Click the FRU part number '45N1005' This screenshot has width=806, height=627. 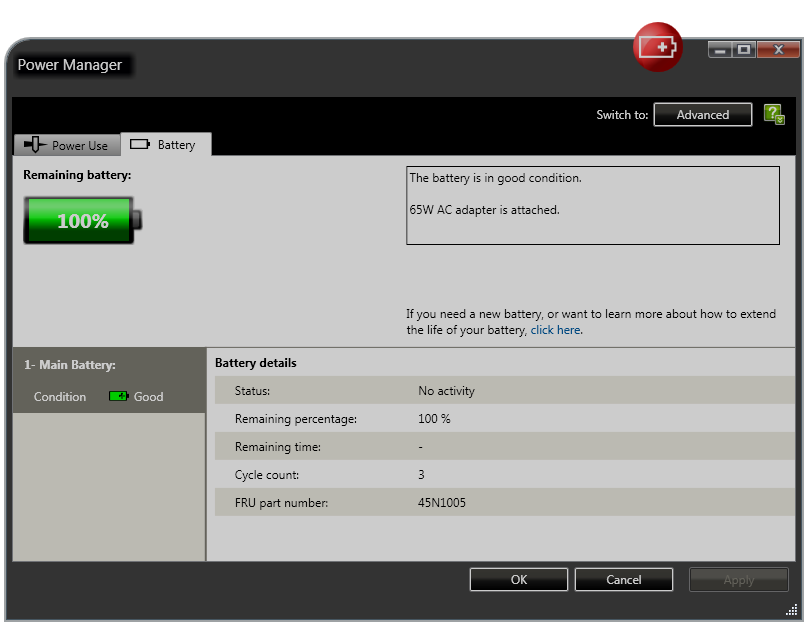coord(442,503)
